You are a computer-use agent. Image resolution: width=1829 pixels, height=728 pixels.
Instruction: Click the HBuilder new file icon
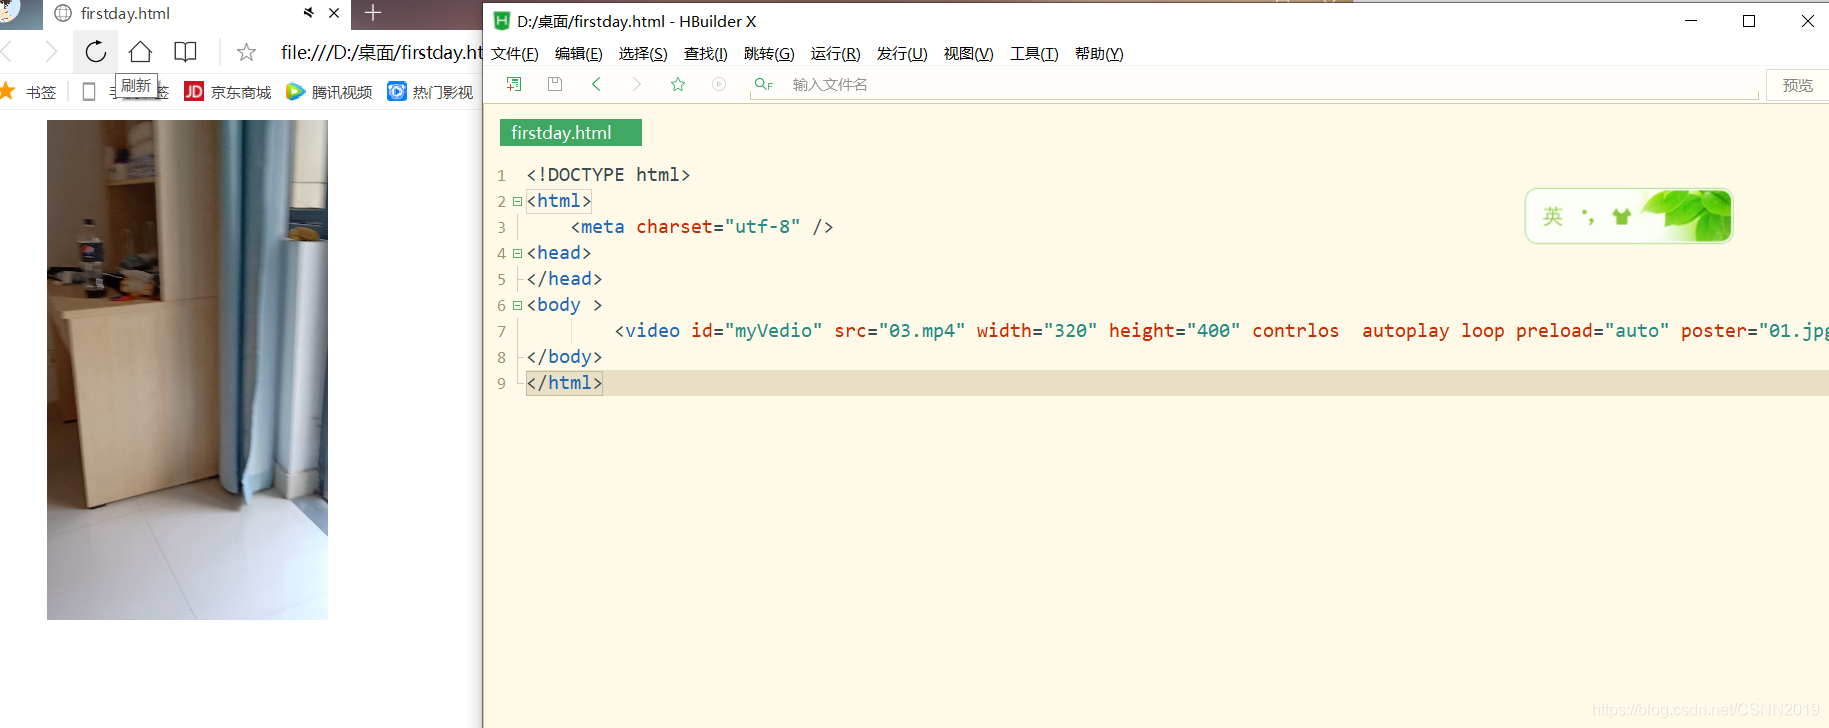pyautogui.click(x=514, y=84)
